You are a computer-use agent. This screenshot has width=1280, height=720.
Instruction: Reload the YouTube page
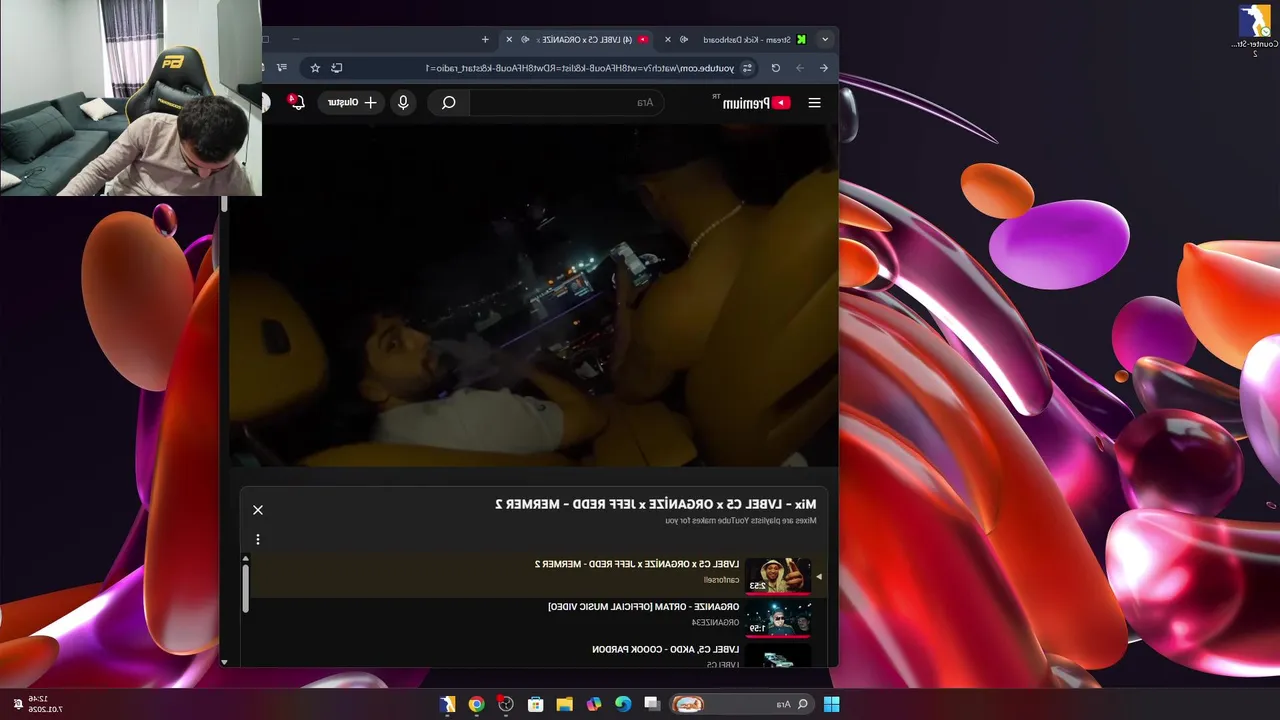pyautogui.click(x=775, y=68)
